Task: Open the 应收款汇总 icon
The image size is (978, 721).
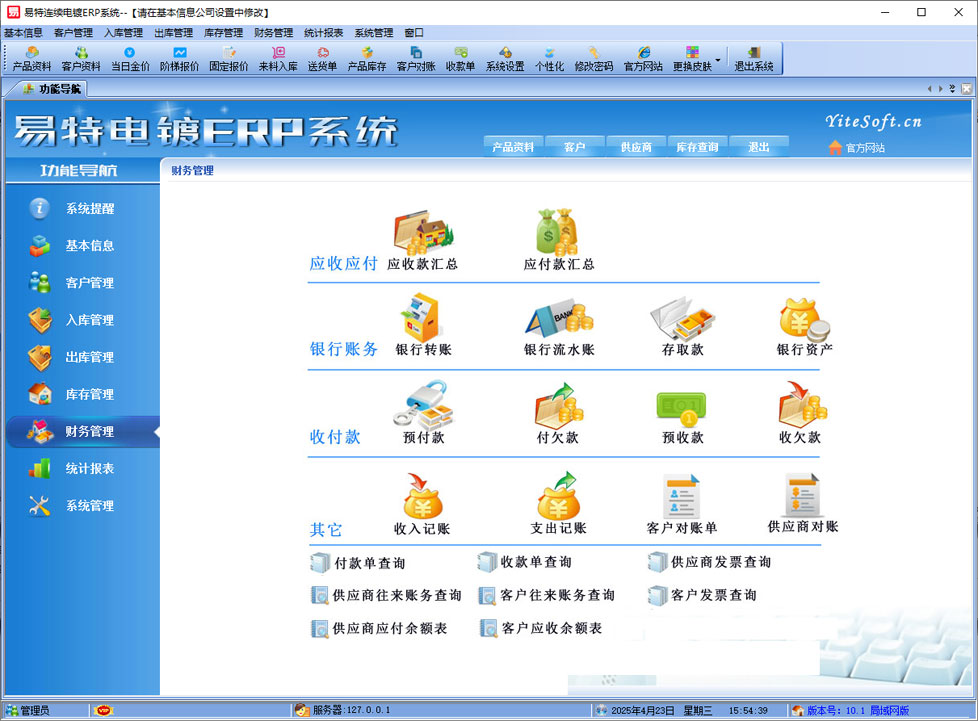Action: 423,234
